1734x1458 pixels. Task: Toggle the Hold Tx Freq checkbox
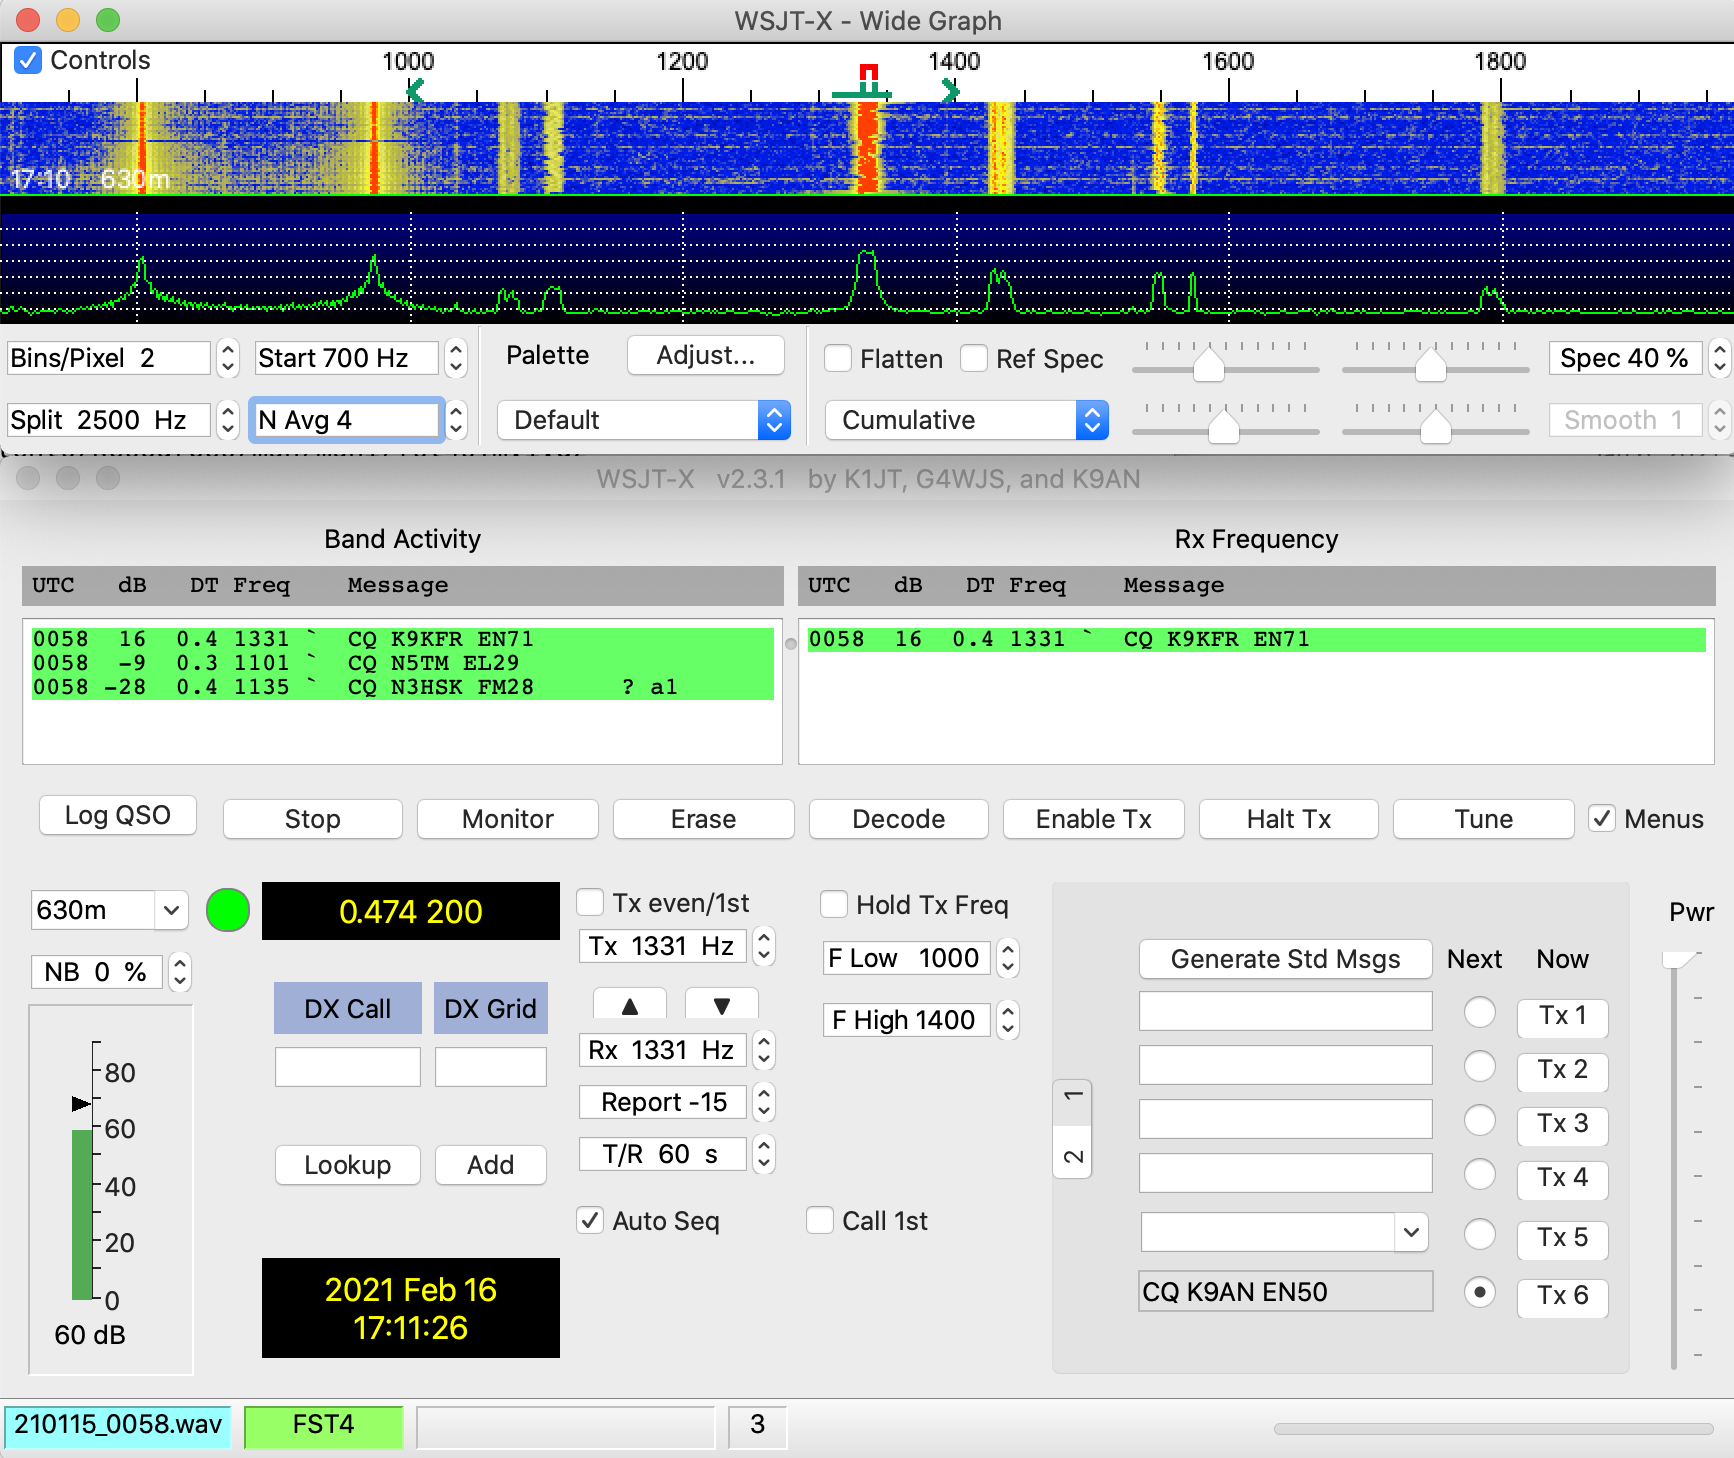tap(834, 905)
